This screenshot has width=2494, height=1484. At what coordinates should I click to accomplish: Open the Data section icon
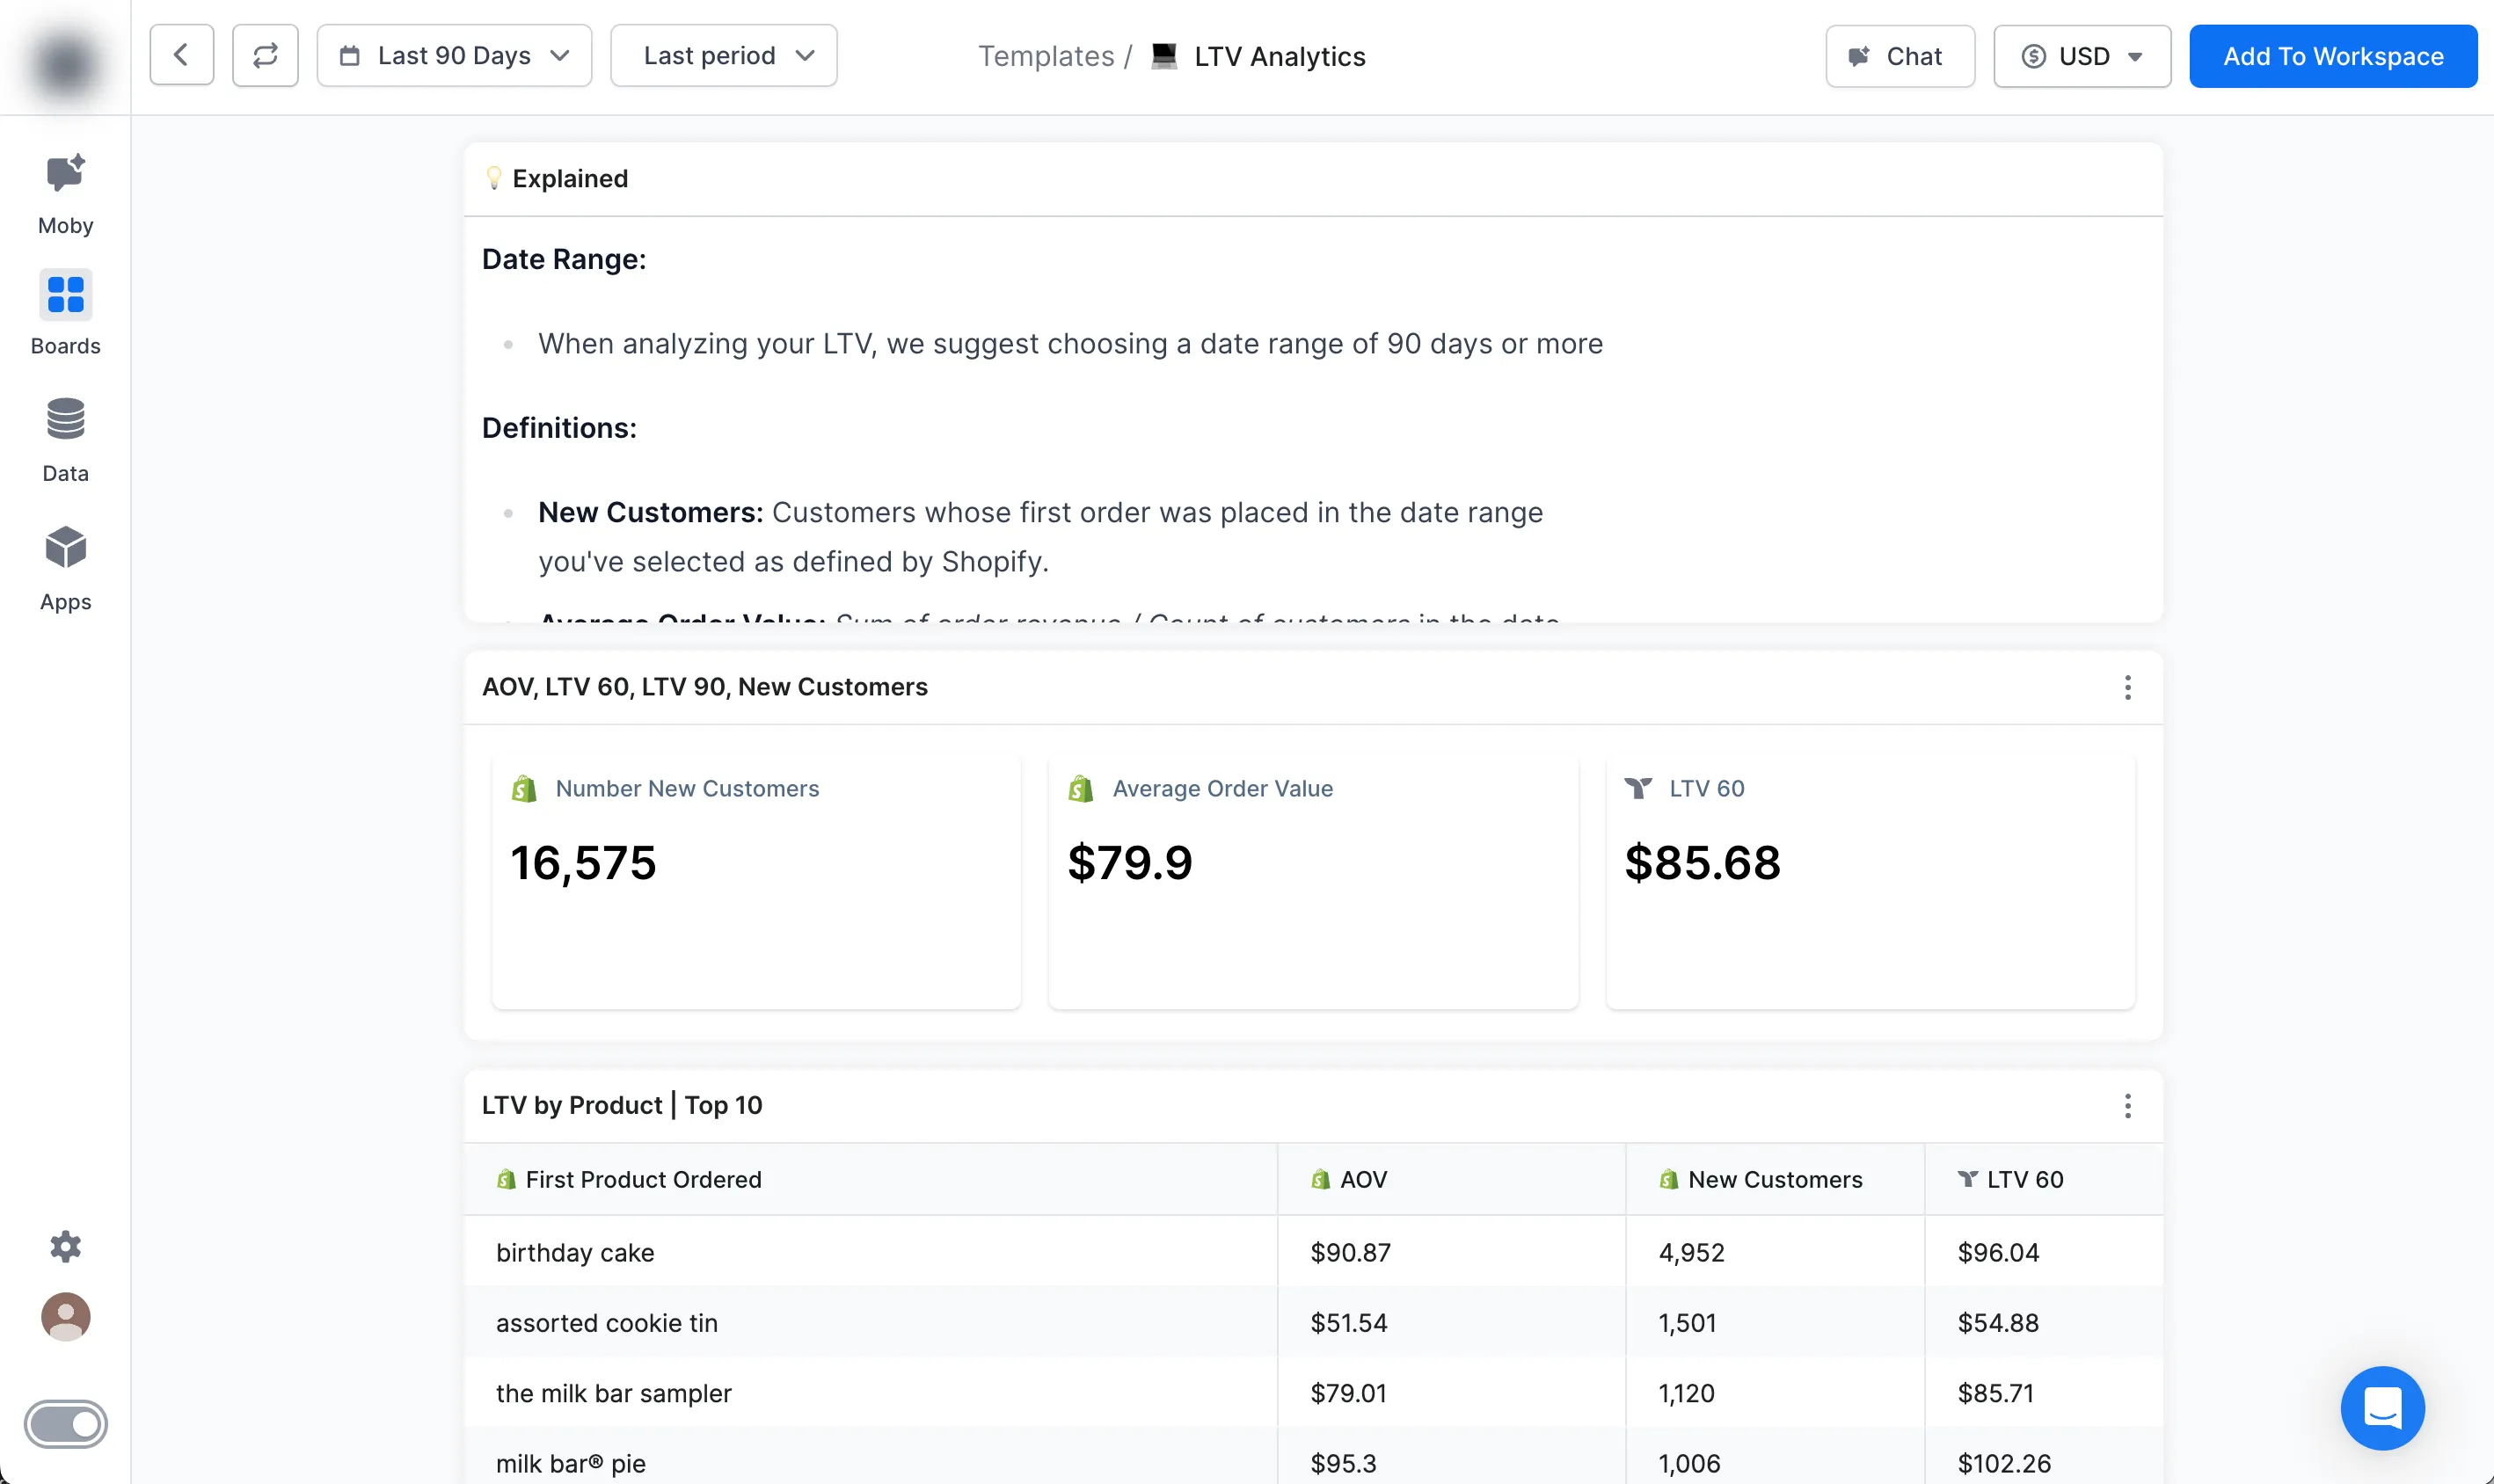pos(65,420)
